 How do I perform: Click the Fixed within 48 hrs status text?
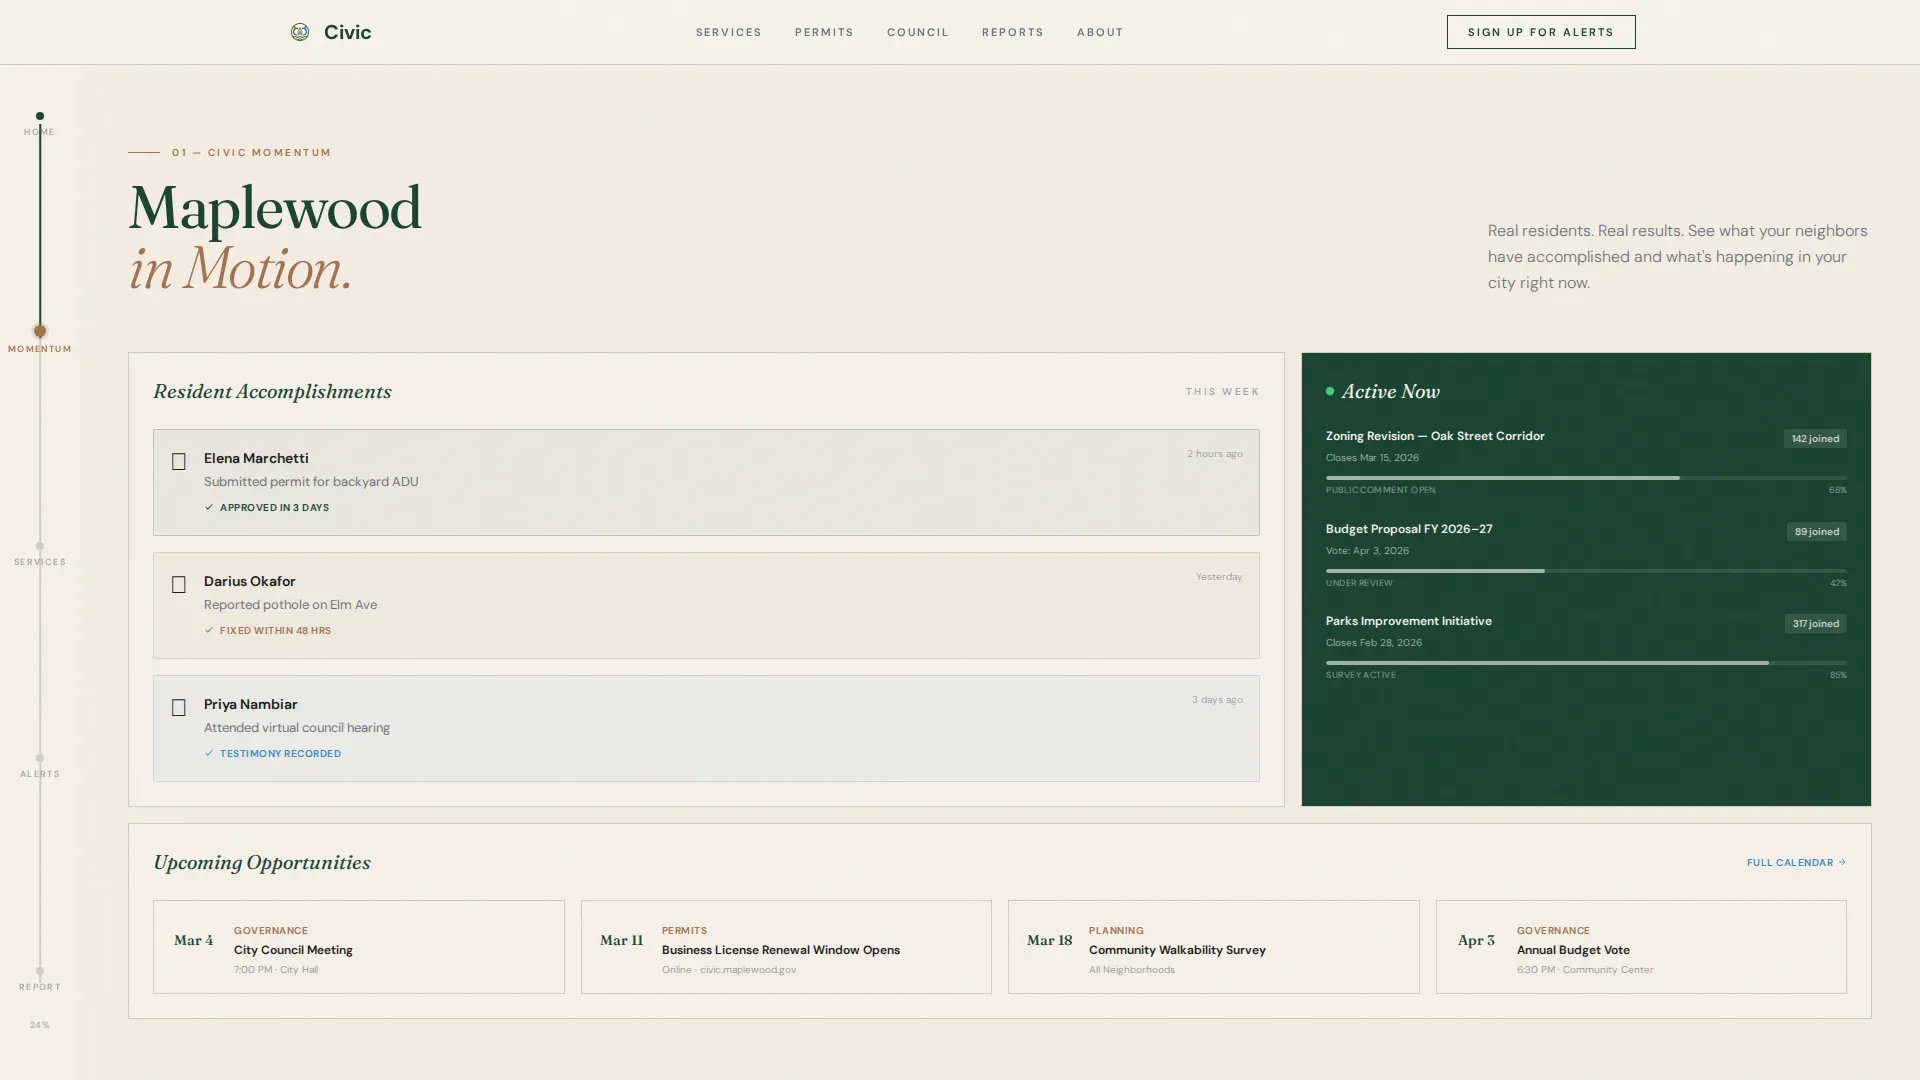pos(275,631)
